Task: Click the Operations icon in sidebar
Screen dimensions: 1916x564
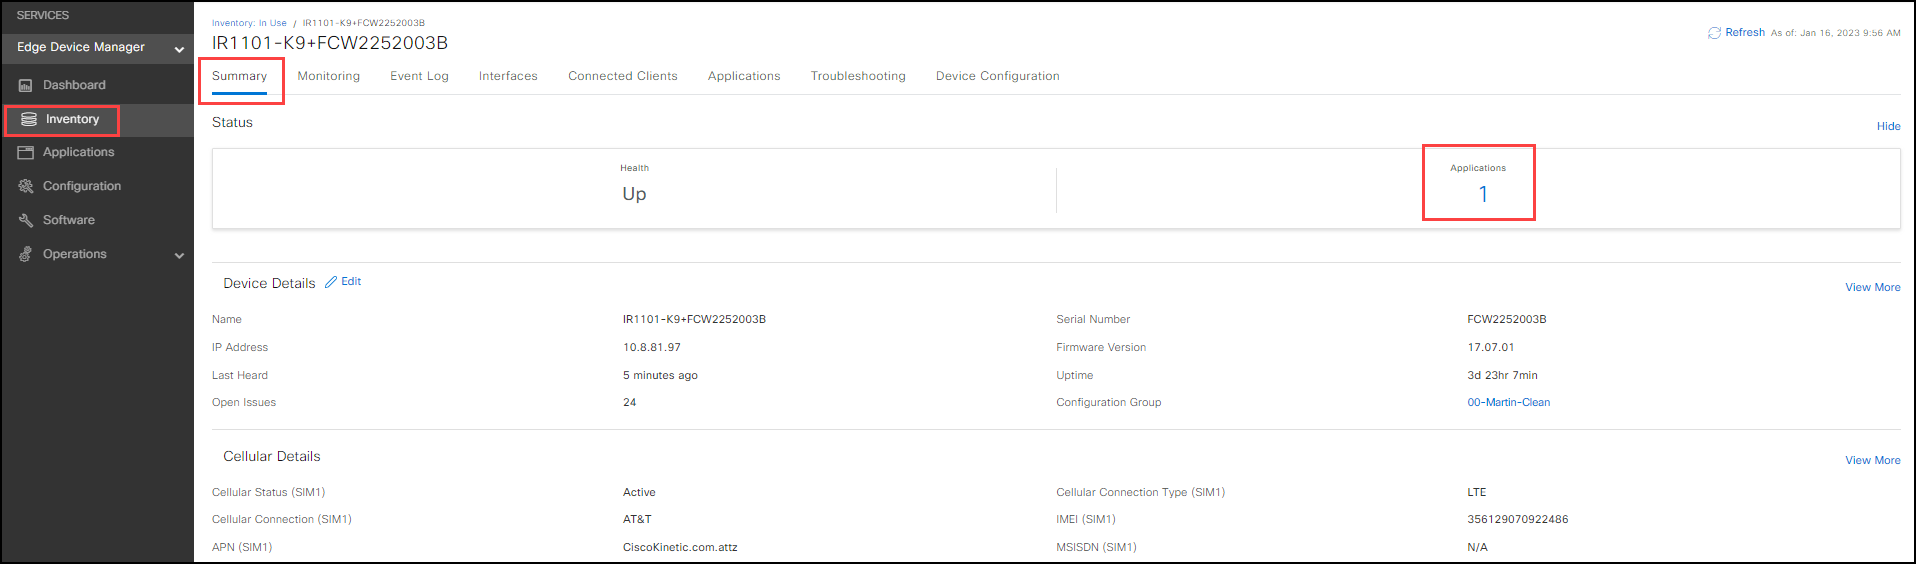Action: pyautogui.click(x=26, y=254)
